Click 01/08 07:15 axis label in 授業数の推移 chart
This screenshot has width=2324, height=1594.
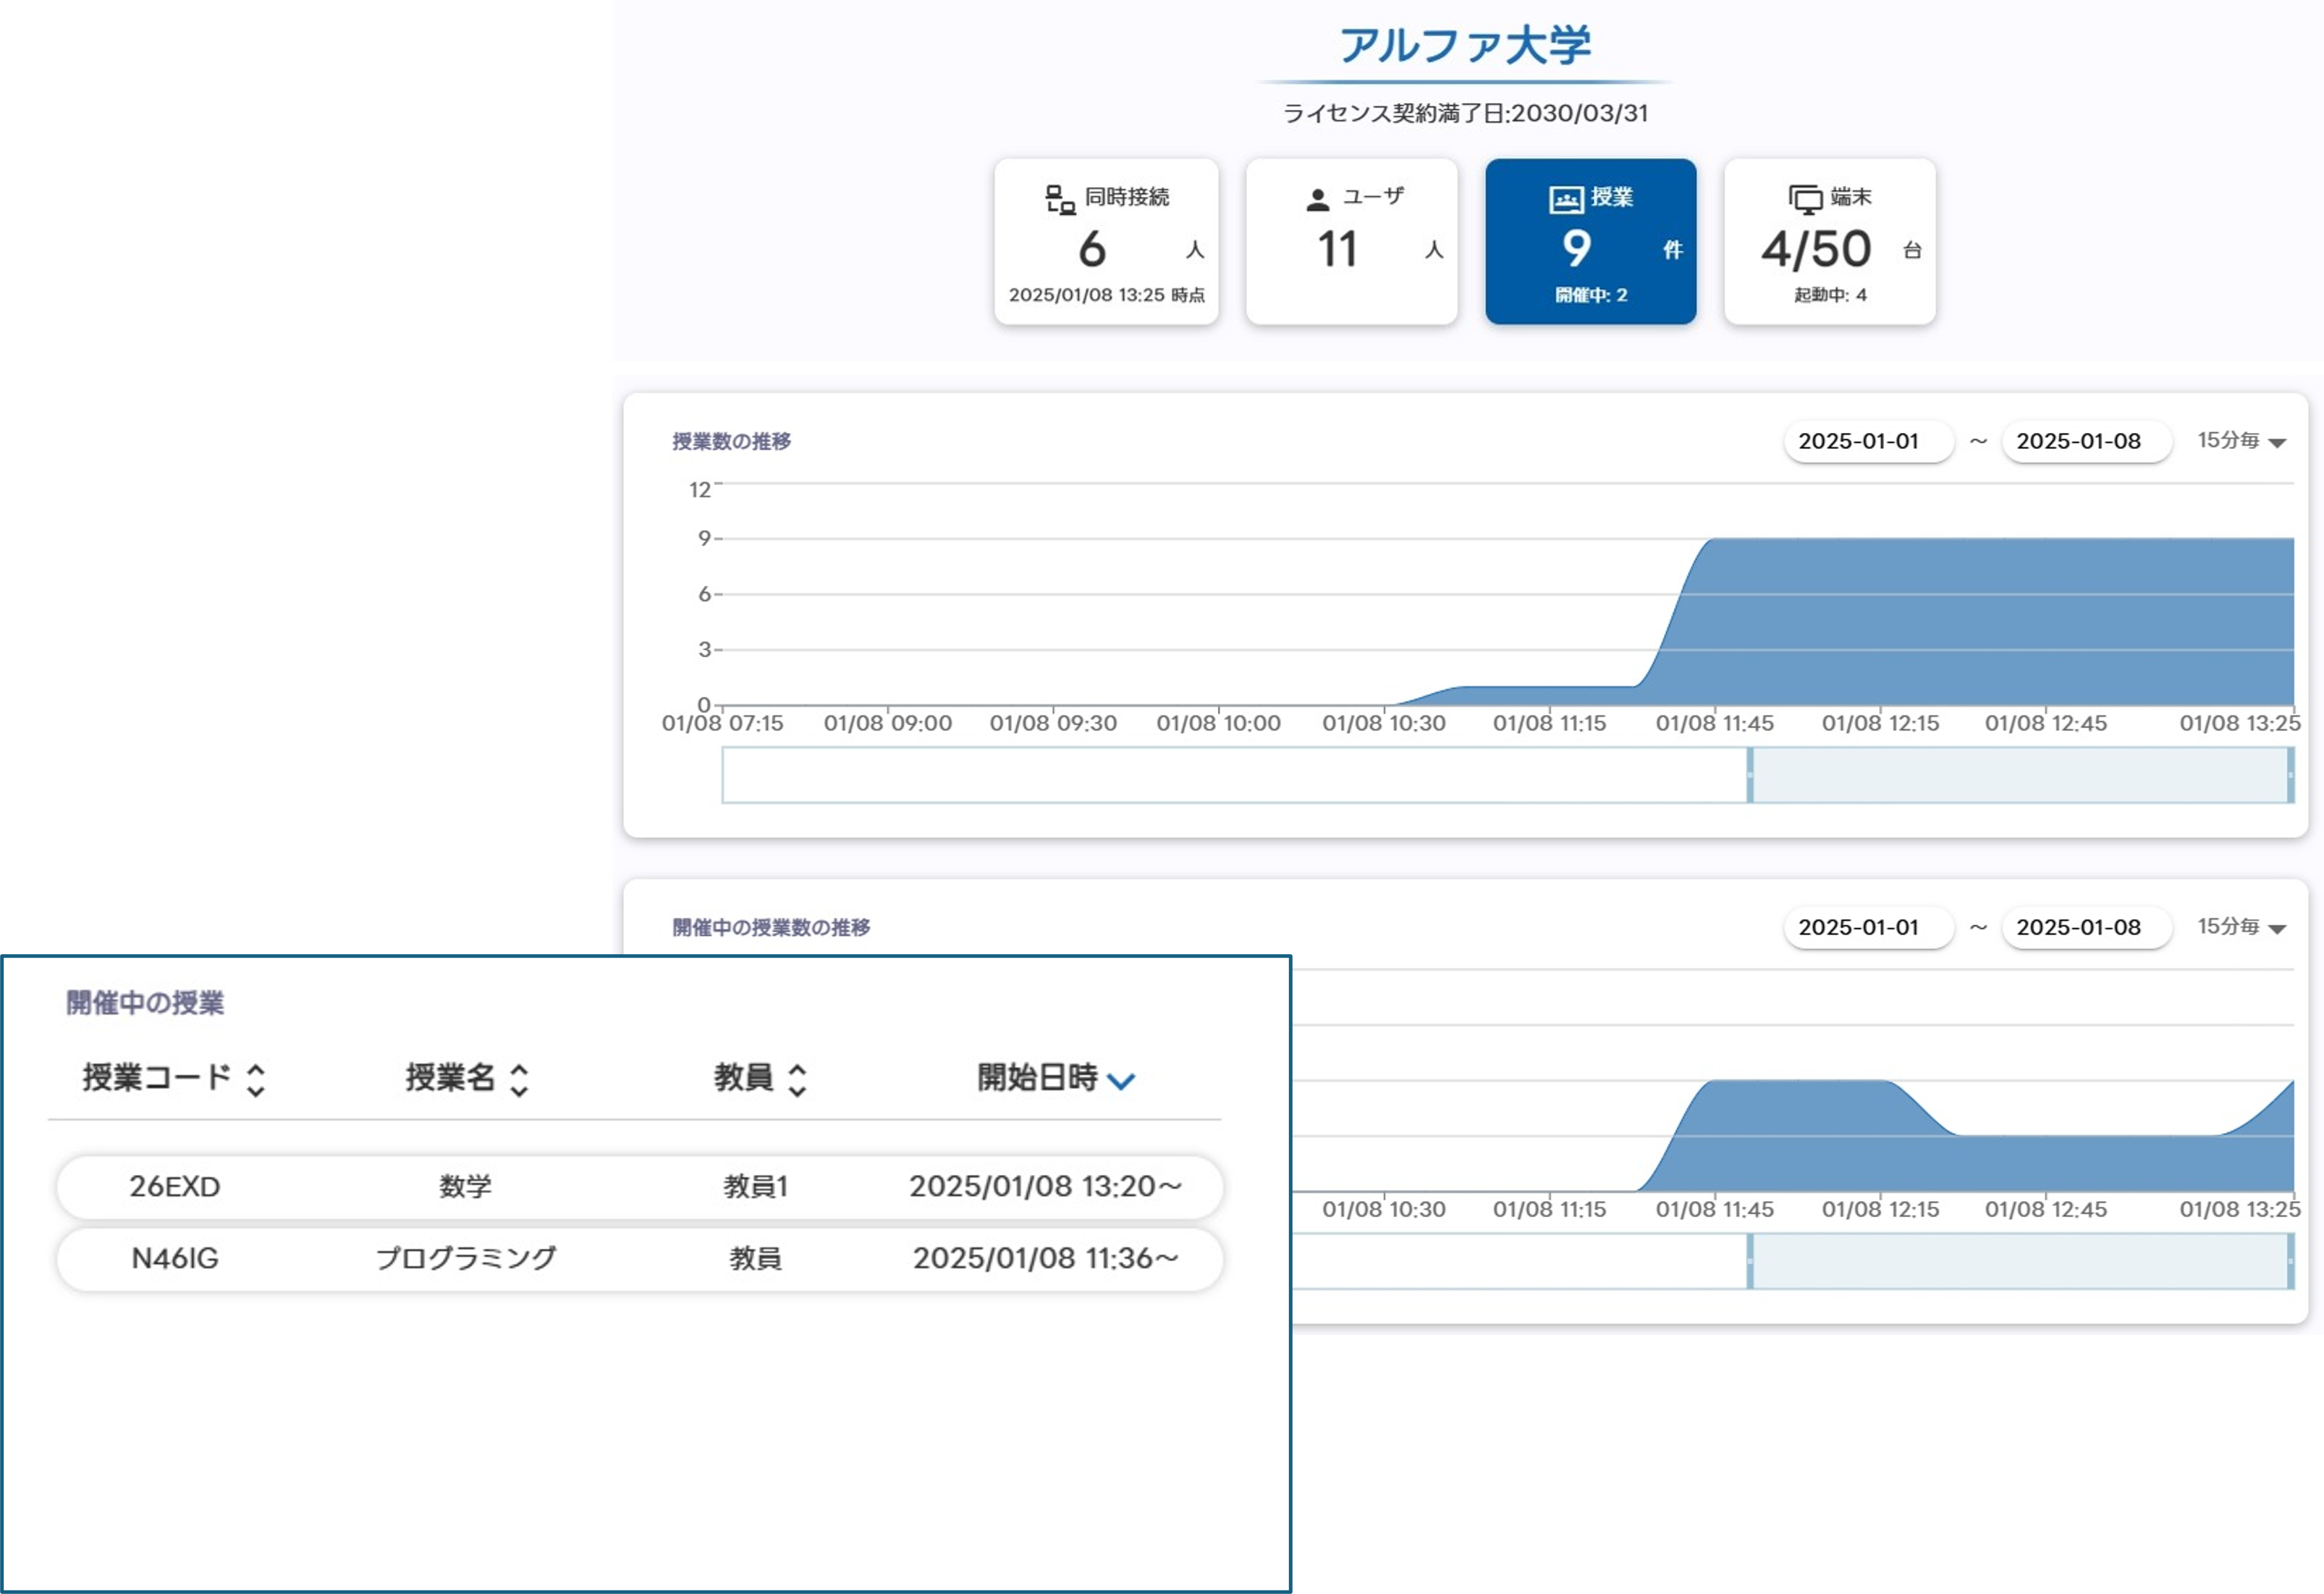[722, 723]
